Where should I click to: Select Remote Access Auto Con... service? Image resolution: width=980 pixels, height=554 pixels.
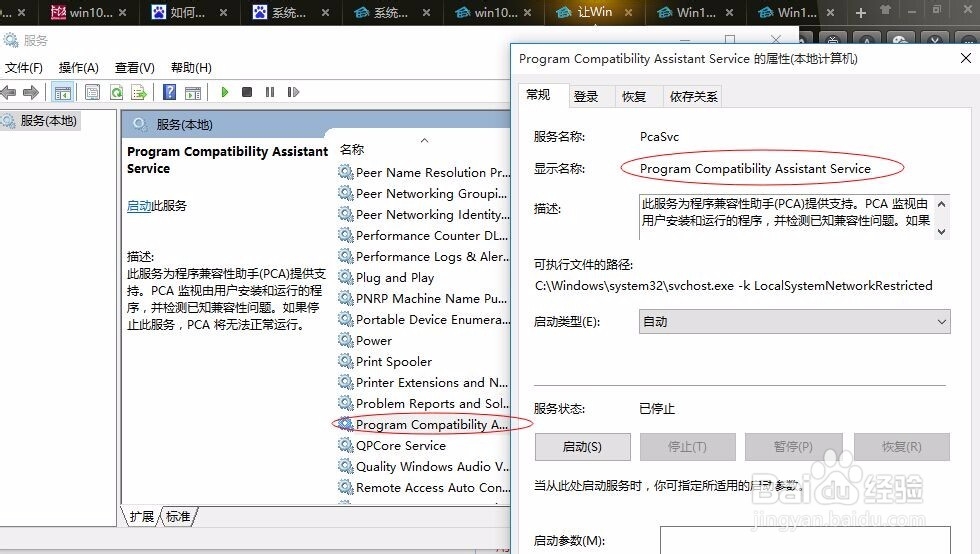[x=424, y=487]
